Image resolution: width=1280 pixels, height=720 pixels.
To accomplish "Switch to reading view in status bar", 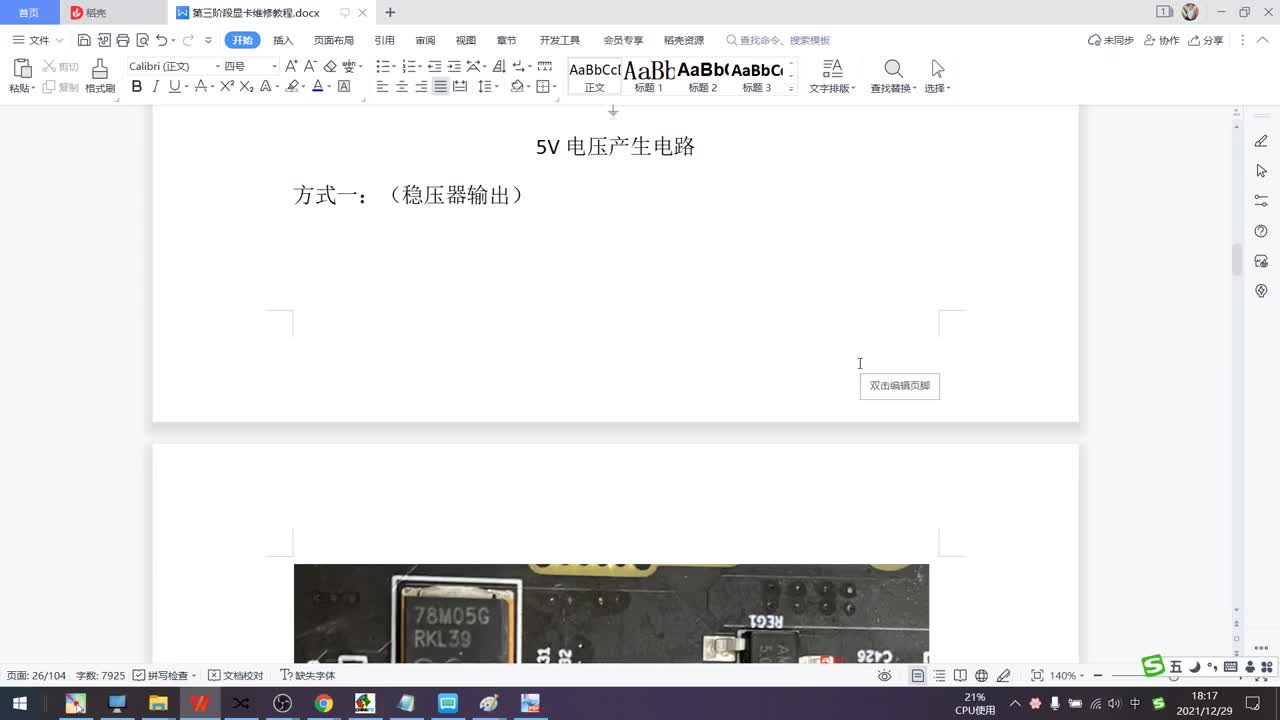I will [960, 676].
